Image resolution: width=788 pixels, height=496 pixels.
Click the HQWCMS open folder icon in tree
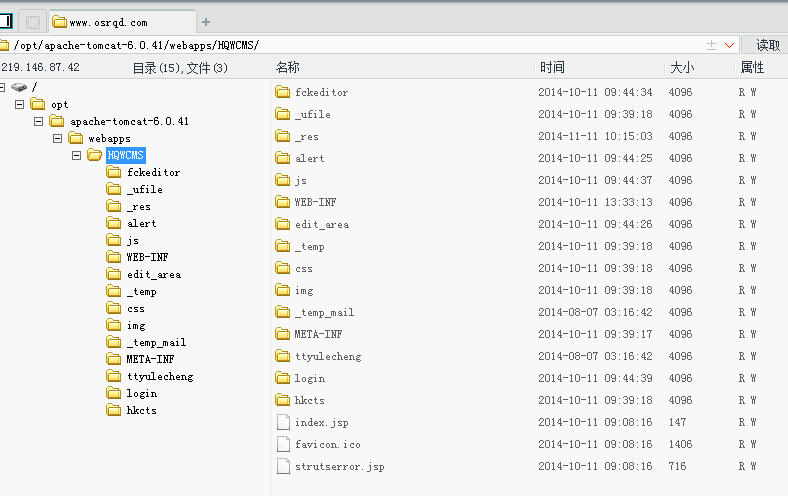(94, 155)
